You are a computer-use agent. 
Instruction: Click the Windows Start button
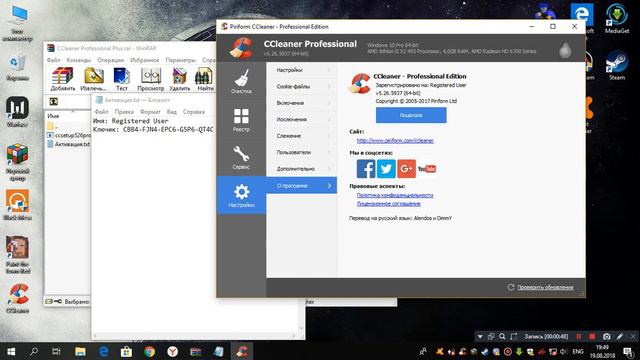point(11,351)
